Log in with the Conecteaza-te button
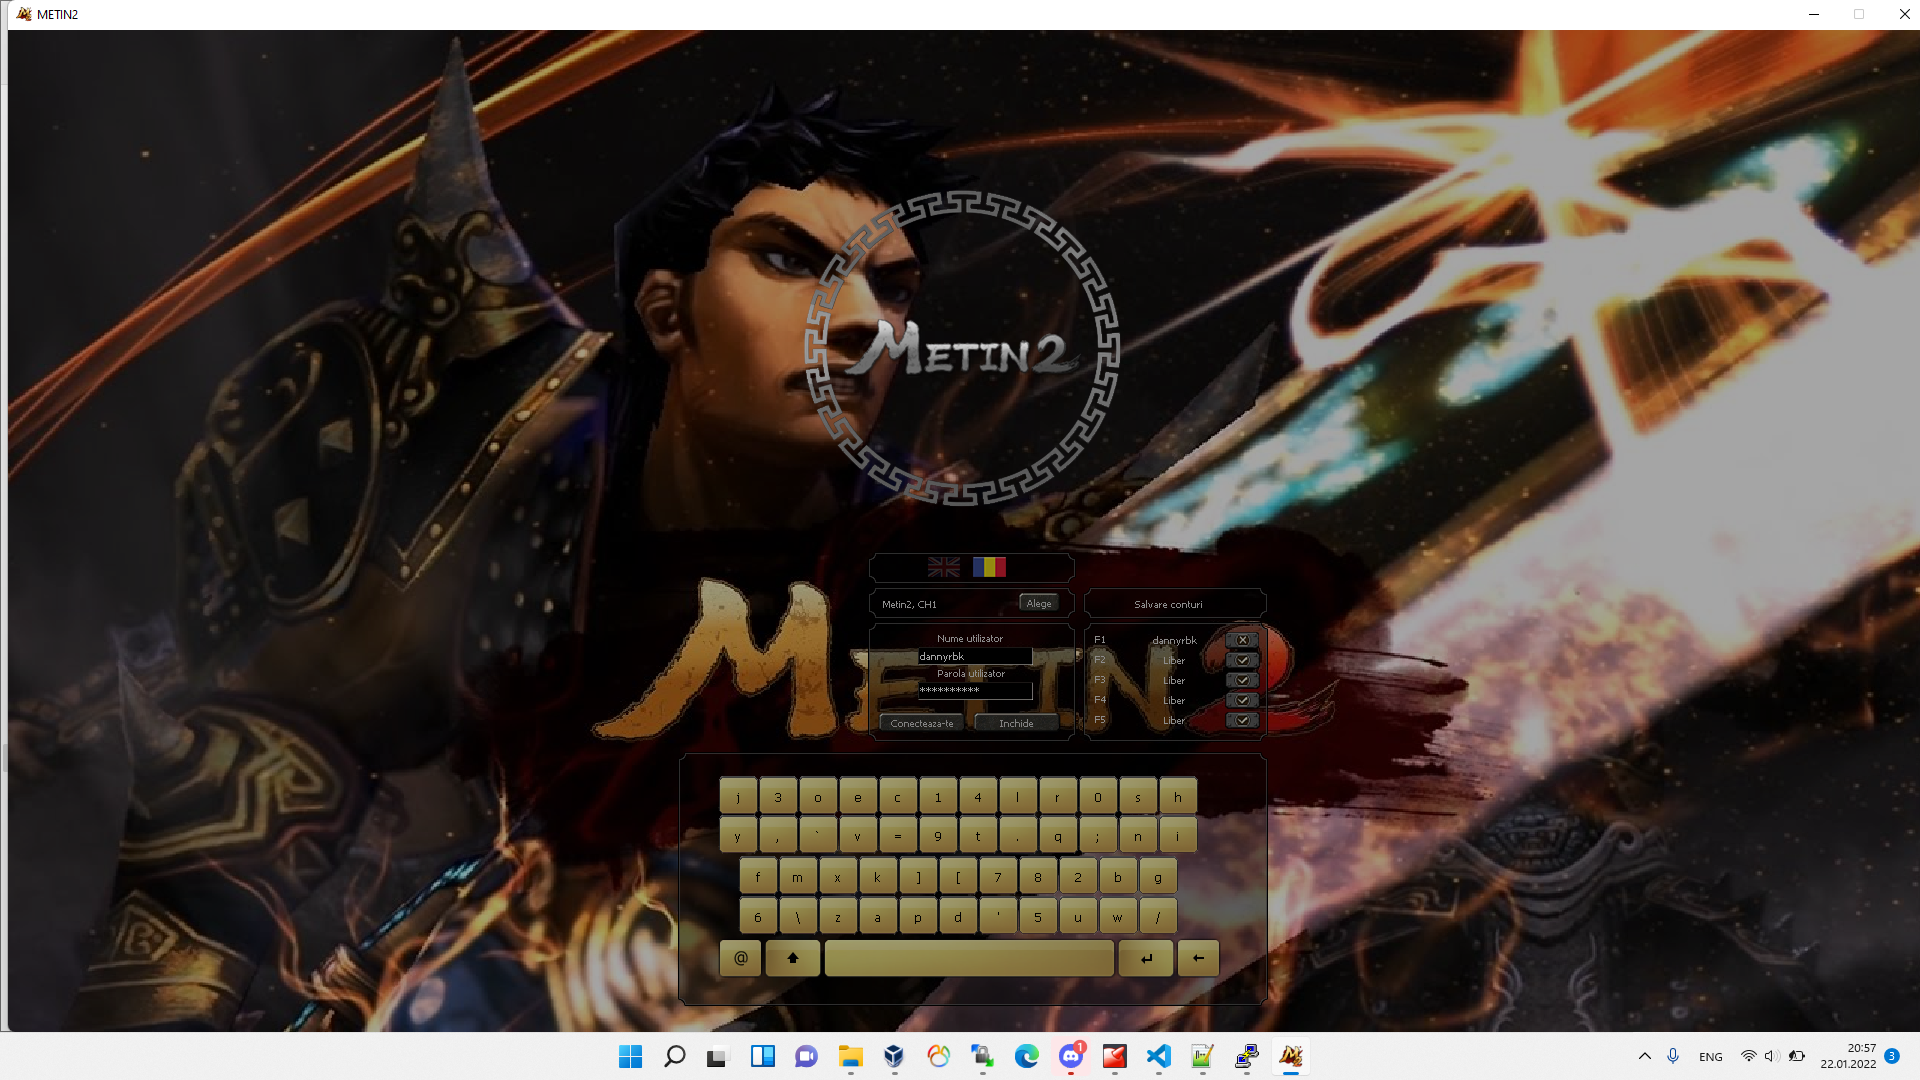1920x1080 pixels. [922, 723]
